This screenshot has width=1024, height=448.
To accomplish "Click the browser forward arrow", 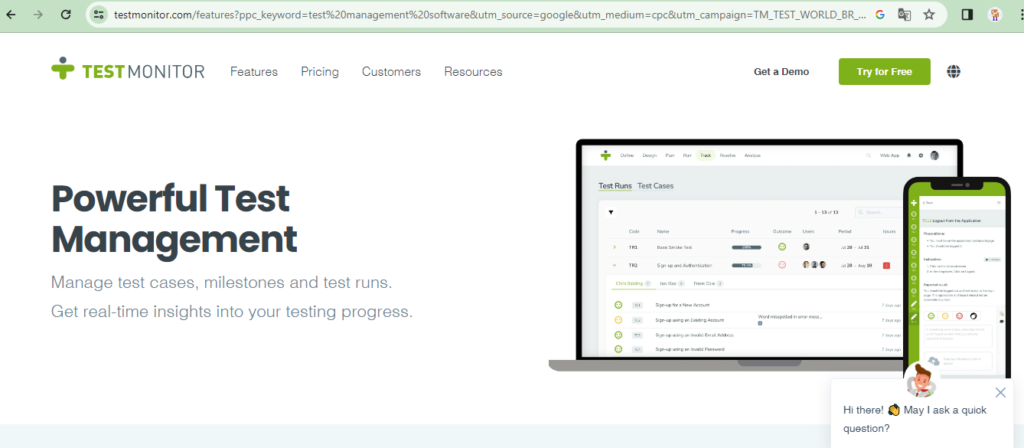I will tap(38, 14).
